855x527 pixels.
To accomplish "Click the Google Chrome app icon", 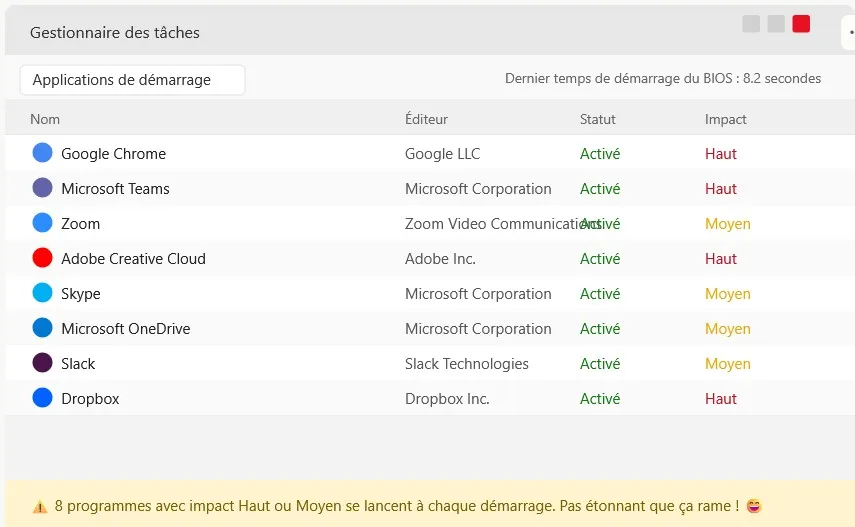I will click(43, 153).
